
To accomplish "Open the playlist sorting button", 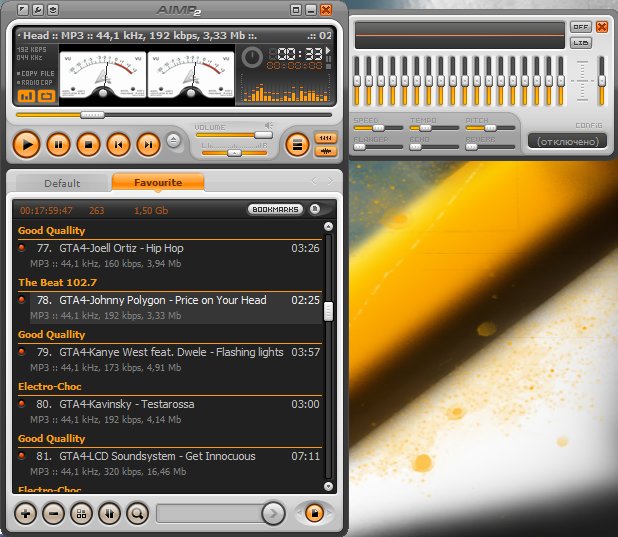I will [109, 514].
